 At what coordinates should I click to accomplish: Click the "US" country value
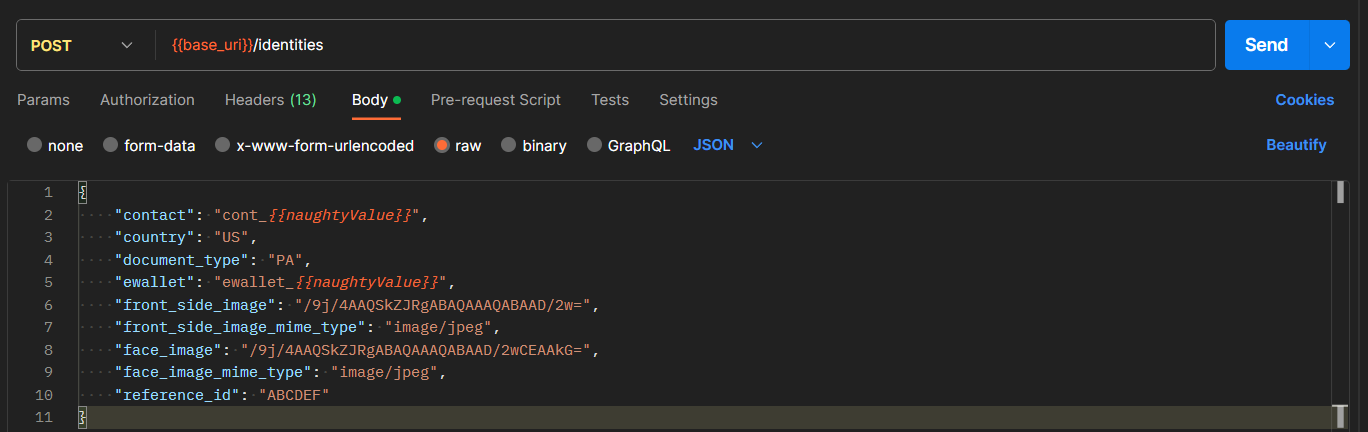pos(232,237)
